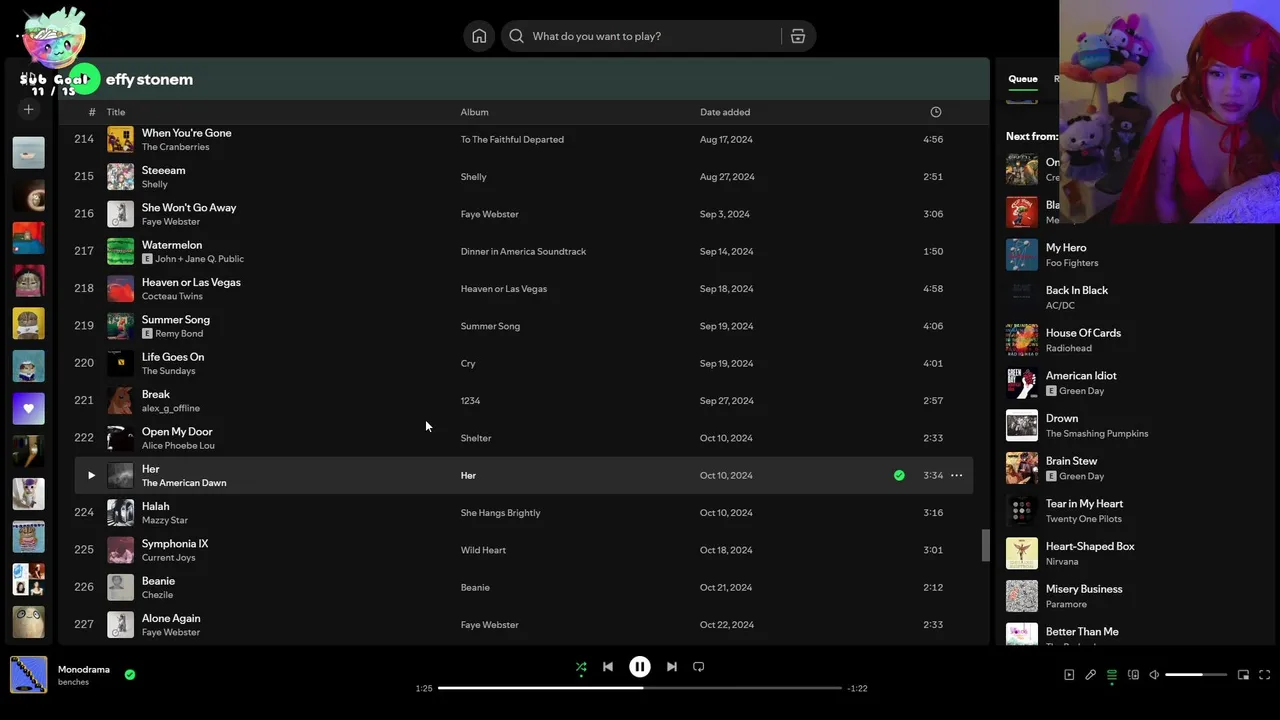Play the track Her using its row play arrow
The image size is (1280, 720).
click(x=91, y=476)
